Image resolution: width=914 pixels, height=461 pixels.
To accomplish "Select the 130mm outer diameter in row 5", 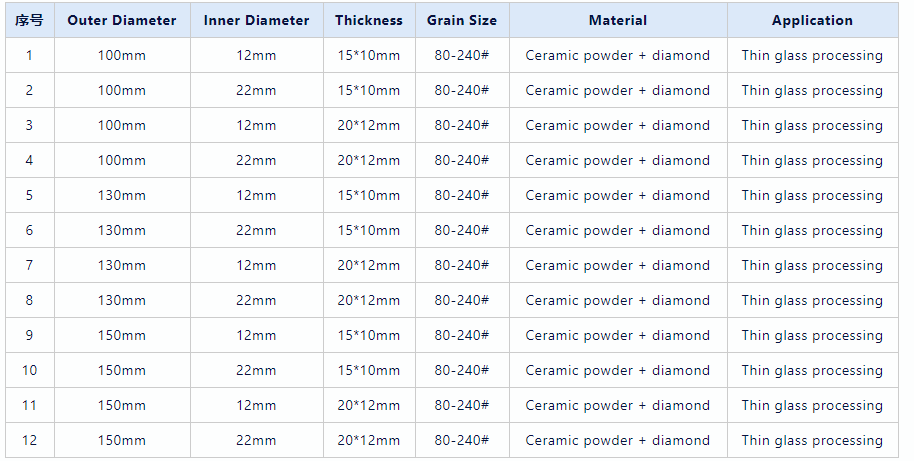I will tap(122, 195).
